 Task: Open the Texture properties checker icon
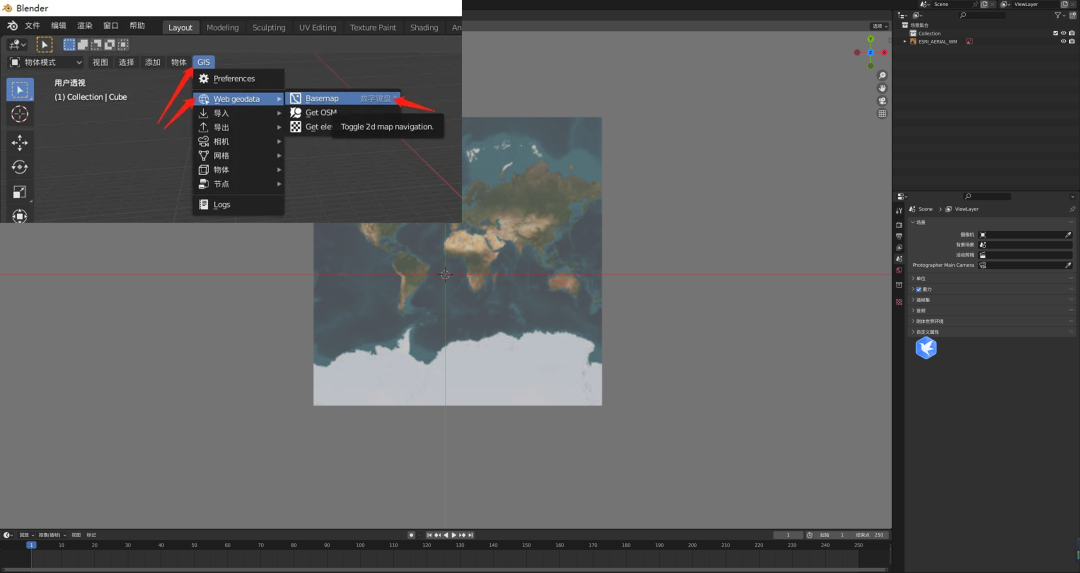pos(899,302)
